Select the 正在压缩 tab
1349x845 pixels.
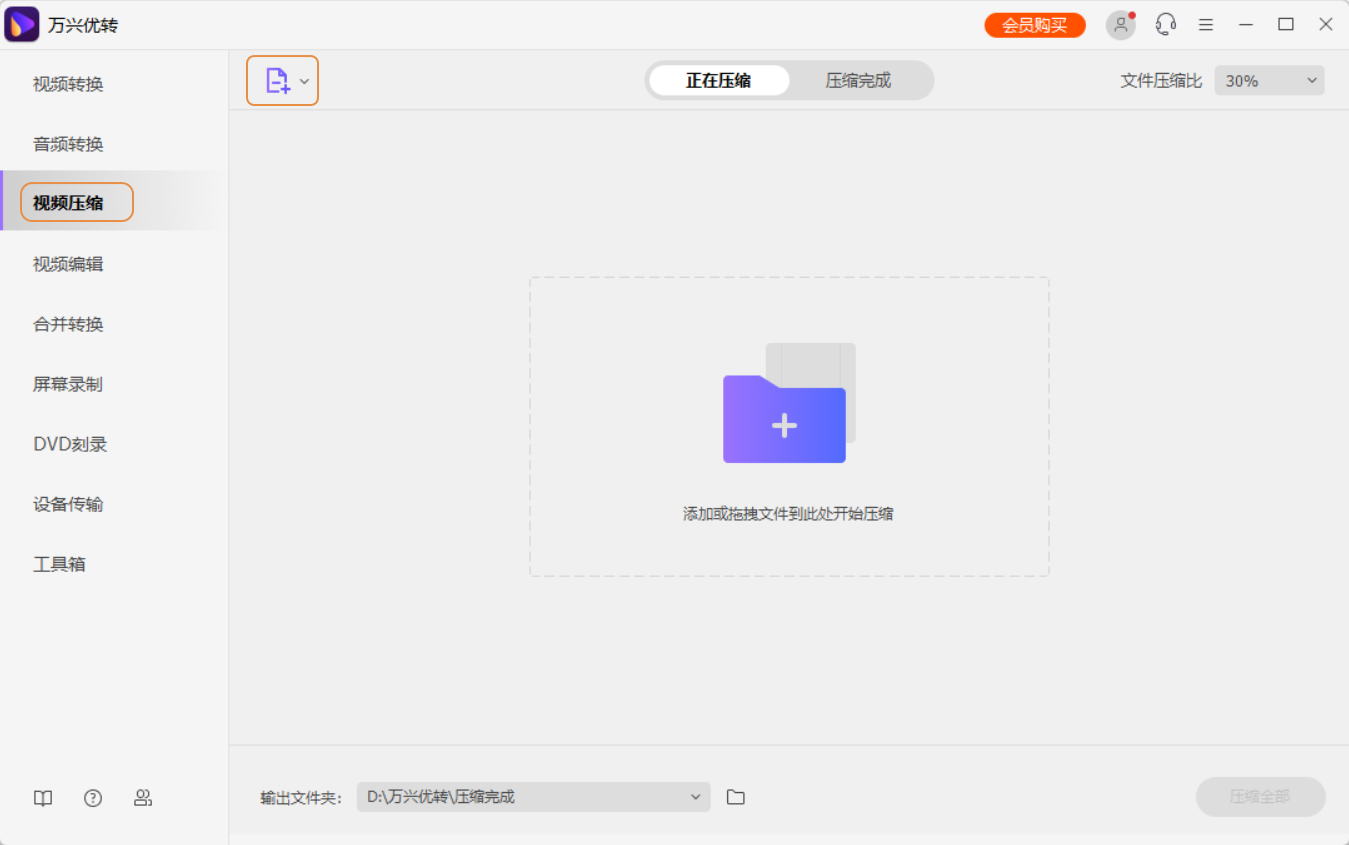pyautogui.click(x=719, y=80)
